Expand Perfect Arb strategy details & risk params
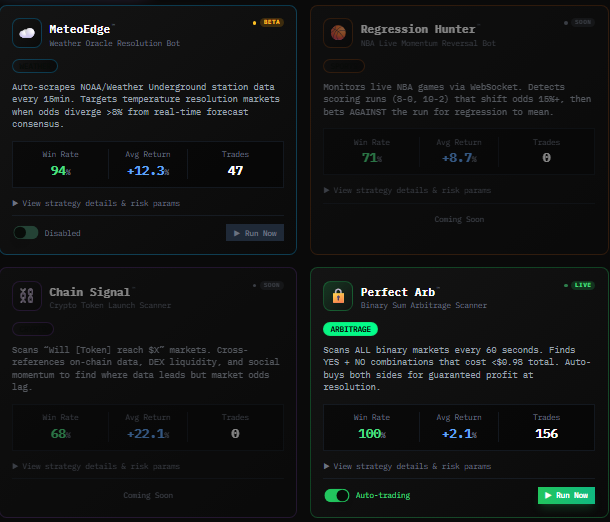 [x=407, y=466]
